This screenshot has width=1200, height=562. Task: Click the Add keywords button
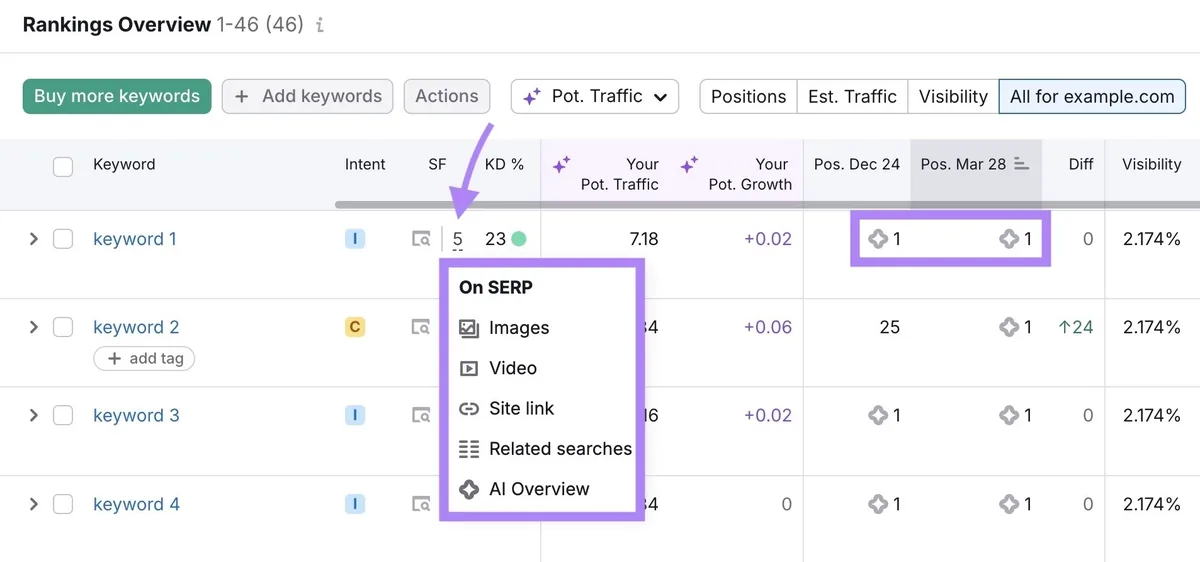[307, 96]
